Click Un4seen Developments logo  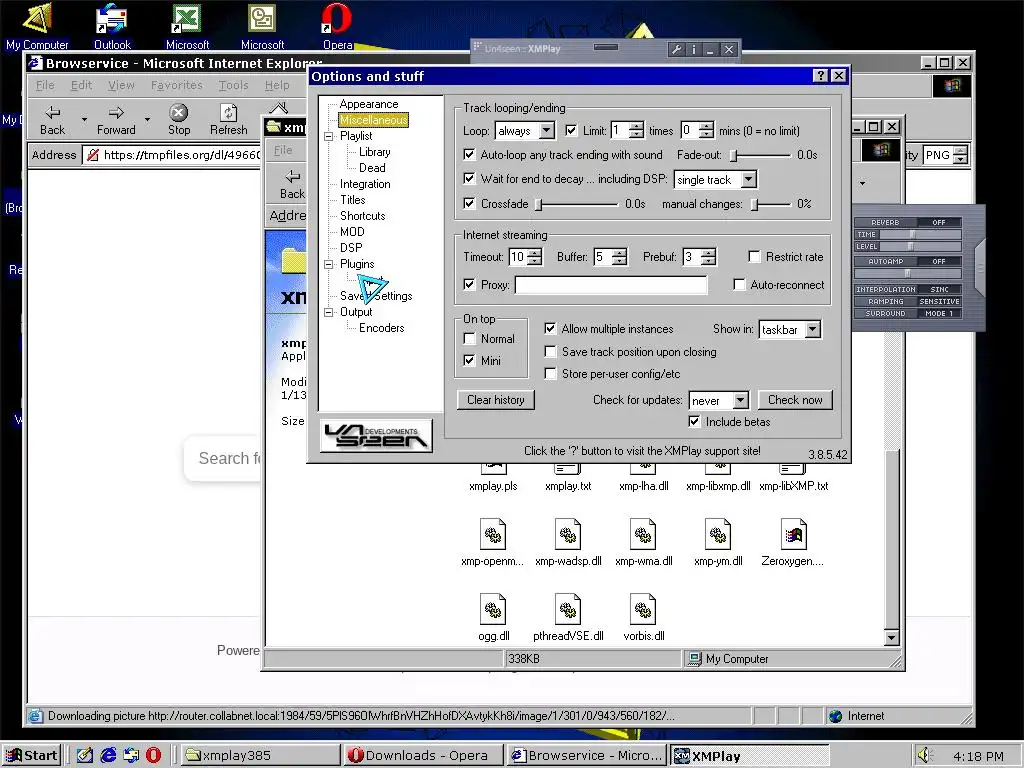pos(376,436)
